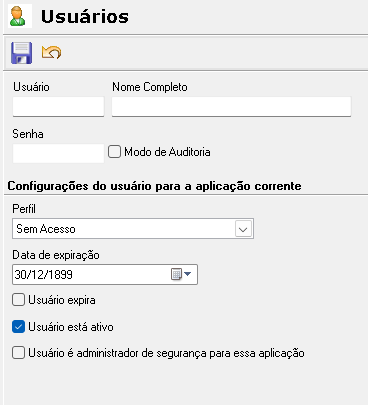
Task: Tick Usuário é administrador de segurança checkbox
Action: click(18, 353)
